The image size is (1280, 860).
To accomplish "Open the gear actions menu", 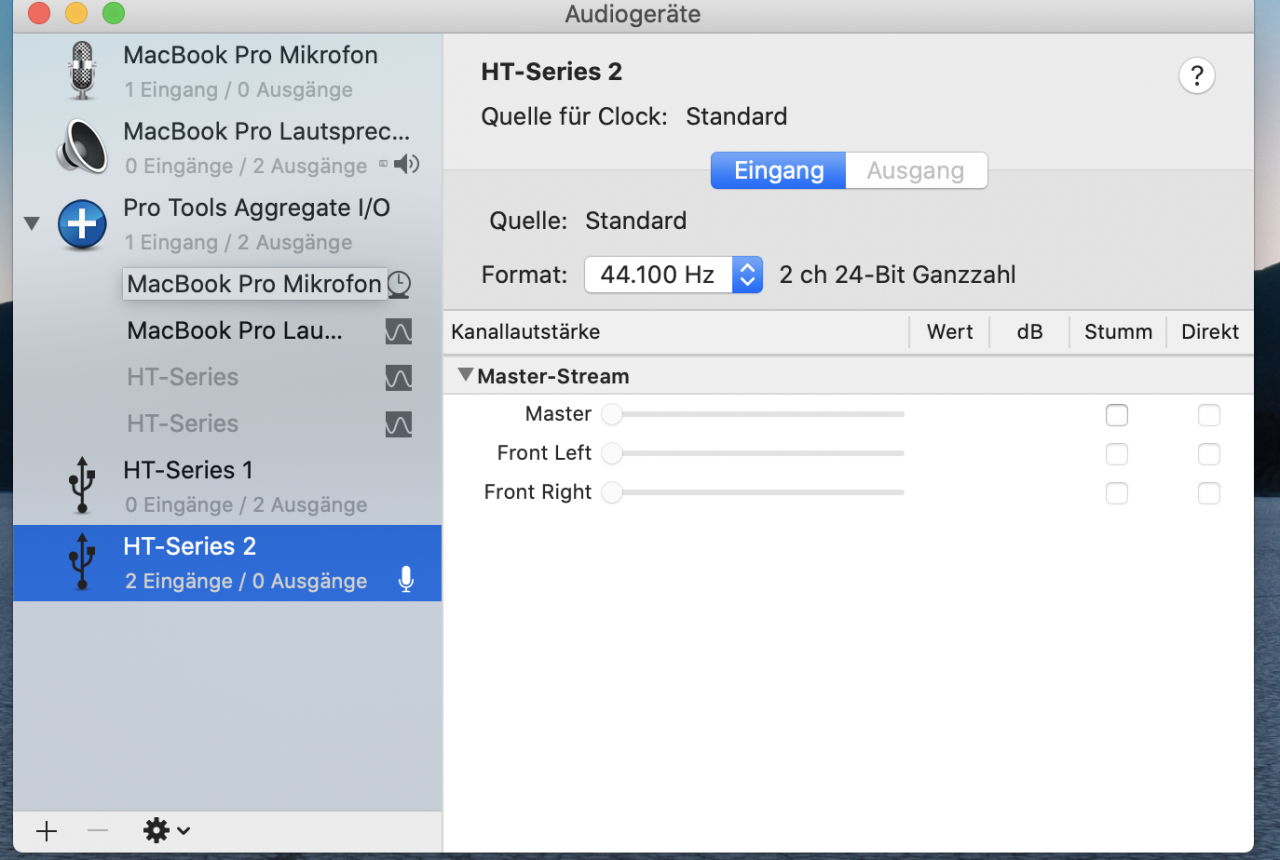I will (x=167, y=831).
